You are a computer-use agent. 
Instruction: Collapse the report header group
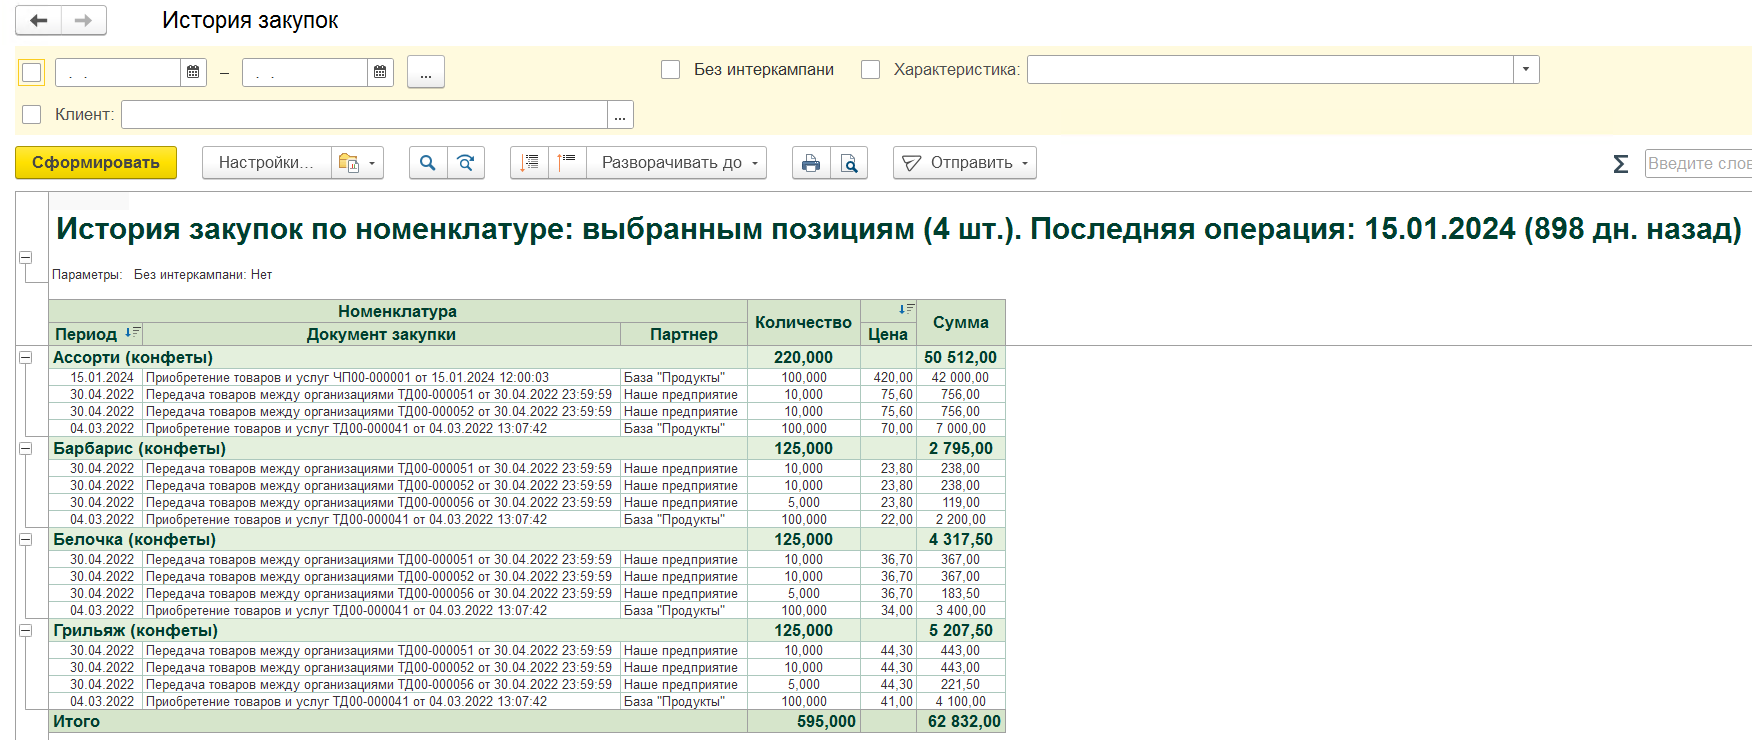pos(26,257)
